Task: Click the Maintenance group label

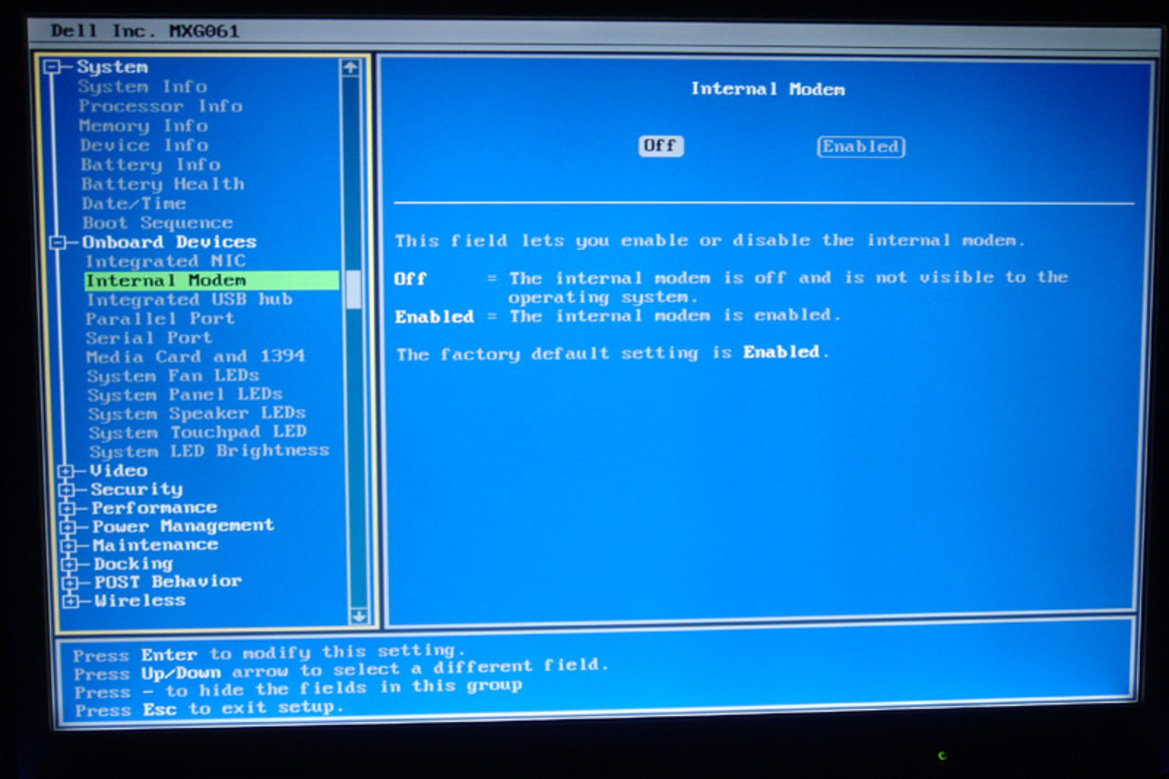Action: coord(156,545)
